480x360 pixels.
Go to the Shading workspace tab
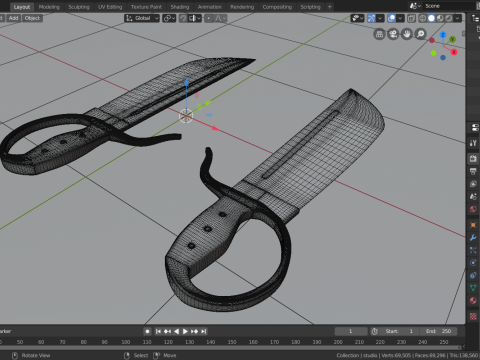tap(180, 7)
